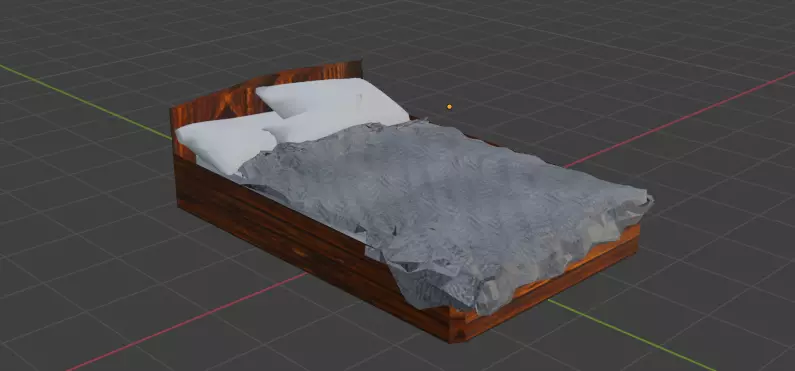
Task: Click the small orange origin dot beside the bed
Action: 449,106
